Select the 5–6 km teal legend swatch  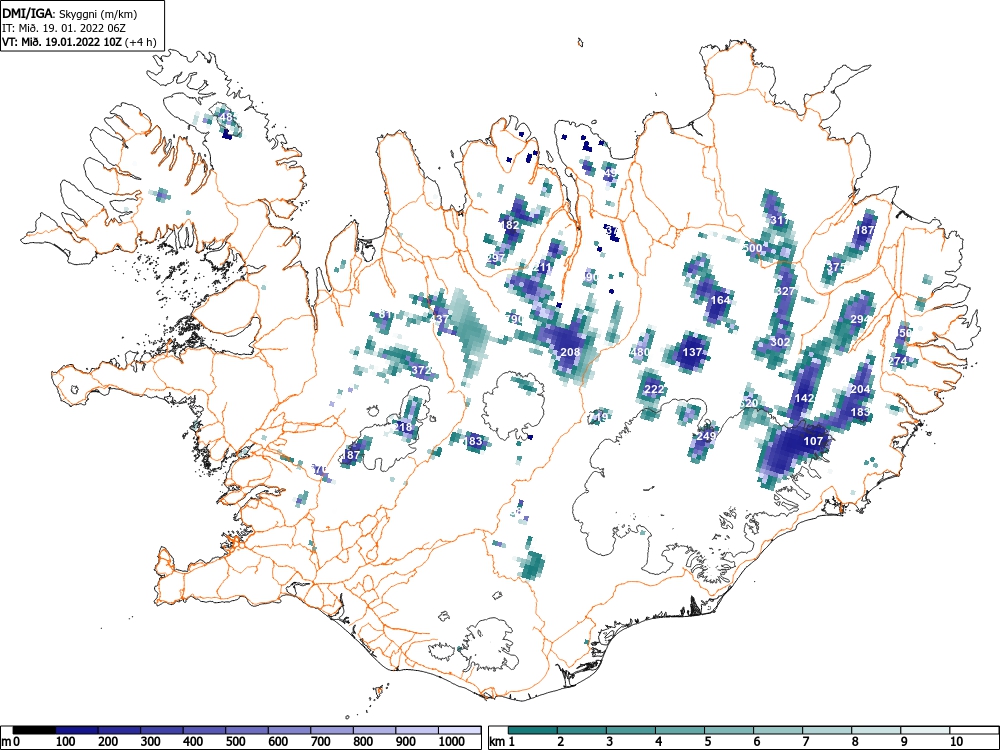coord(729,730)
